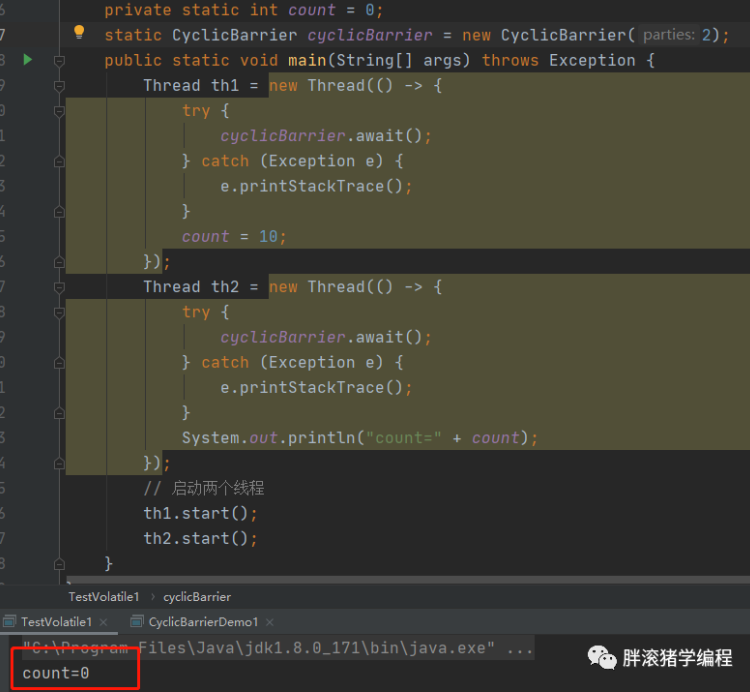Viewport: 750px width, 692px height.
Task: Click 'count = 10' assignment text
Action: point(234,236)
